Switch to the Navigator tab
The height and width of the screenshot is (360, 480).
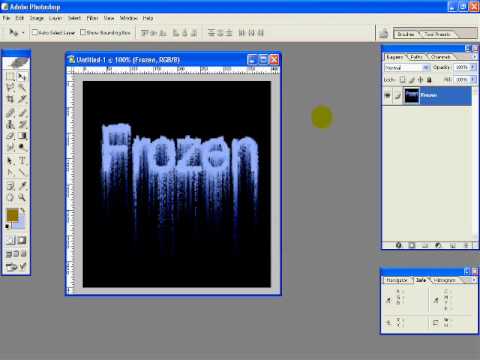tap(397, 280)
